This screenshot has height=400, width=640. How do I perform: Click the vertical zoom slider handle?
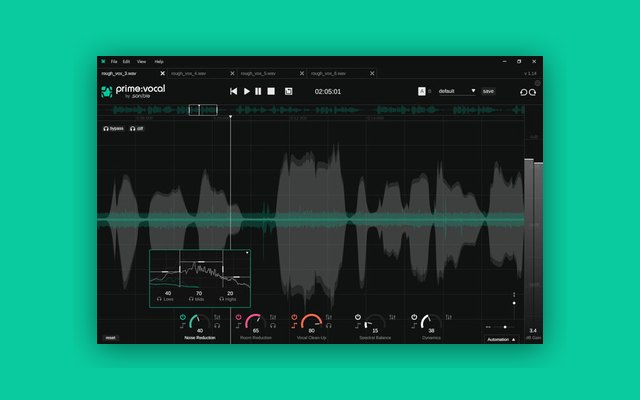click(x=514, y=303)
